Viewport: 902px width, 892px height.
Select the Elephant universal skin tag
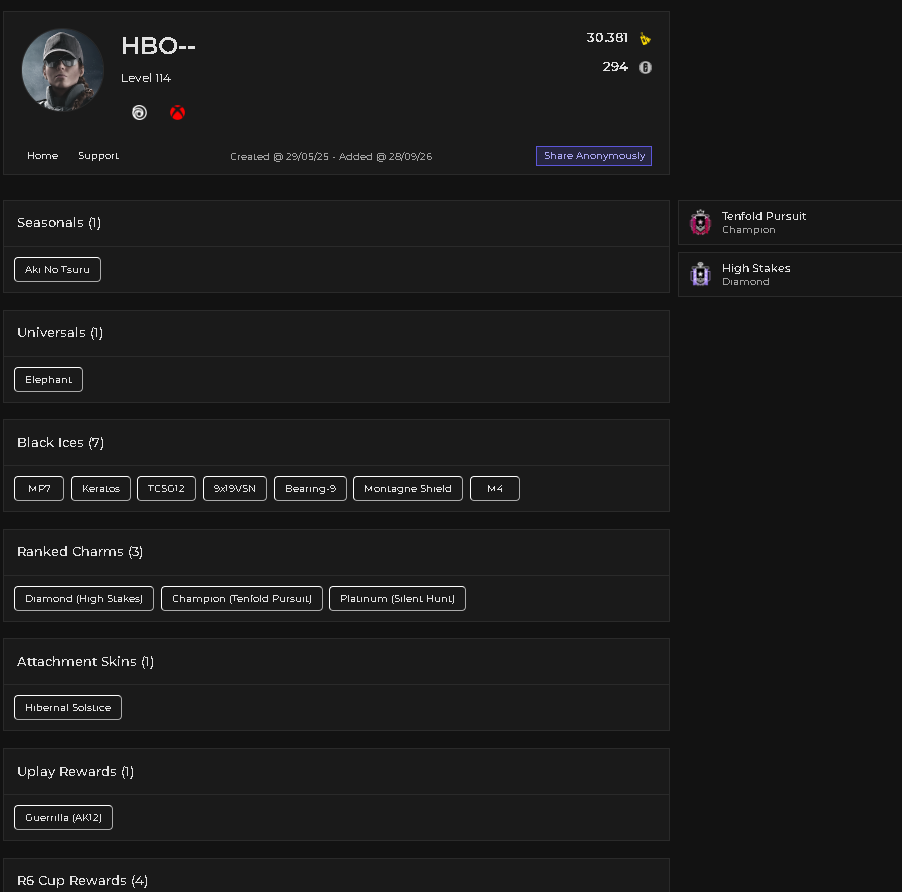(x=48, y=380)
